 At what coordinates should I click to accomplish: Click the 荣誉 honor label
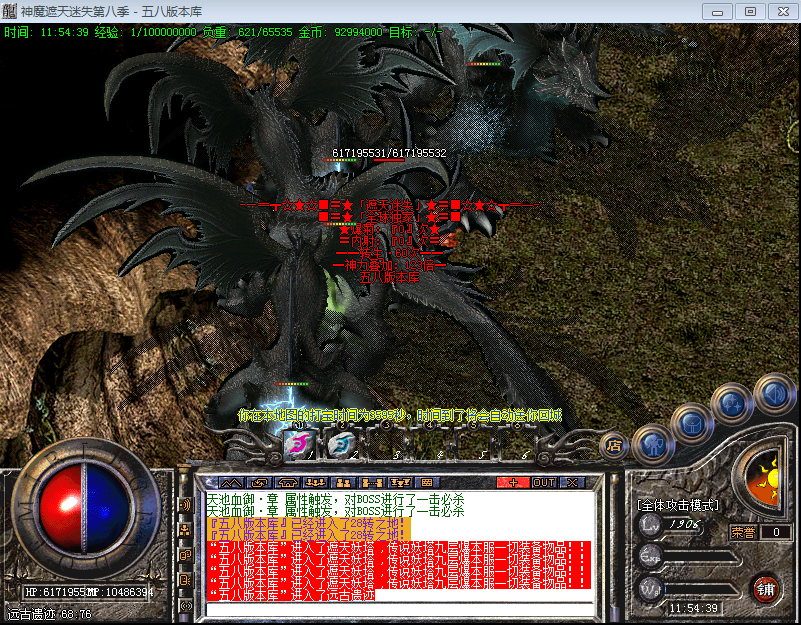click(x=743, y=533)
